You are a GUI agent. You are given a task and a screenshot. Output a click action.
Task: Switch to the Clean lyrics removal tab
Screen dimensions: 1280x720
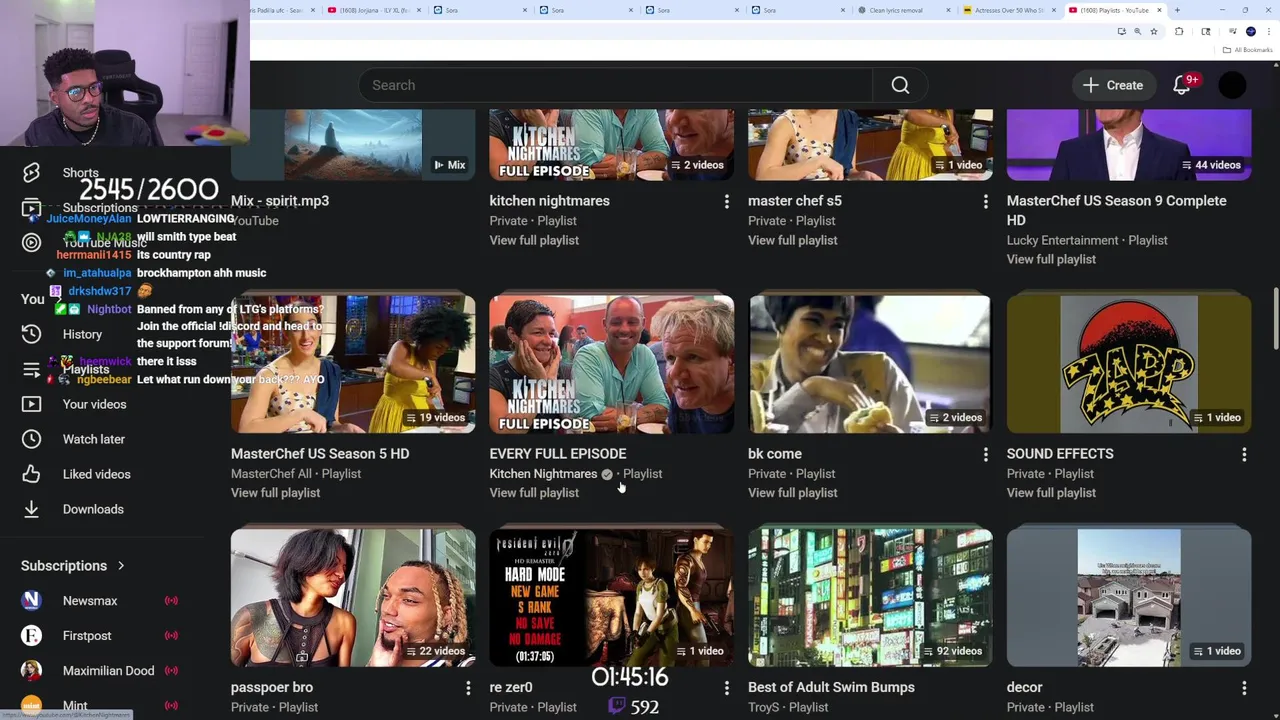point(903,10)
